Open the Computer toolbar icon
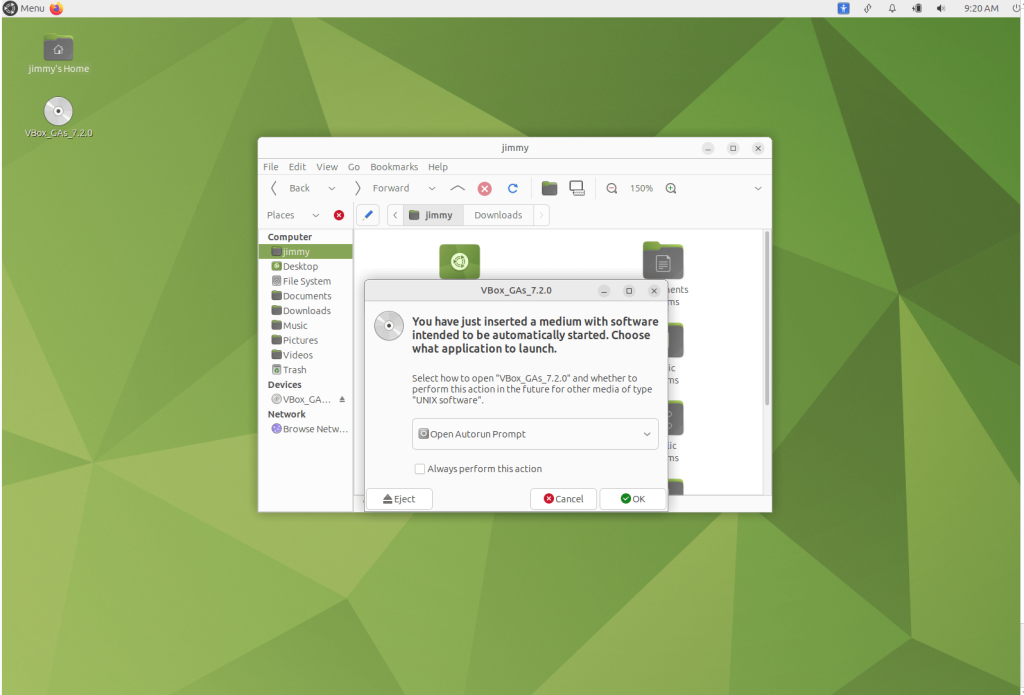The width and height of the screenshot is (1024, 695). click(x=577, y=188)
